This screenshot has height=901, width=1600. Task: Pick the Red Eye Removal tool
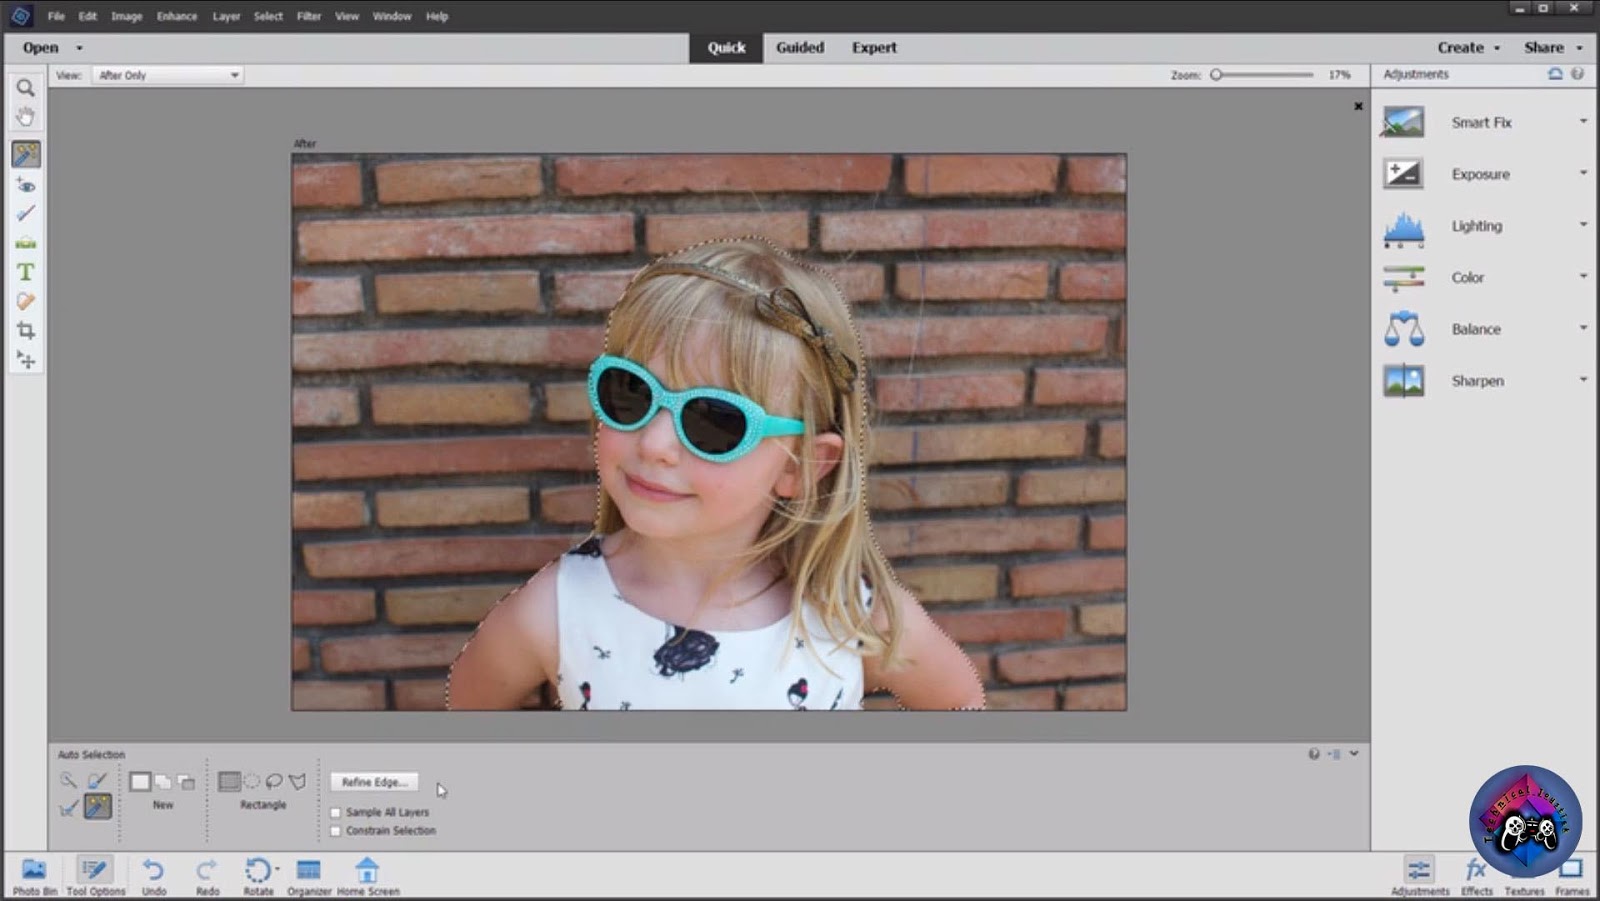(25, 185)
